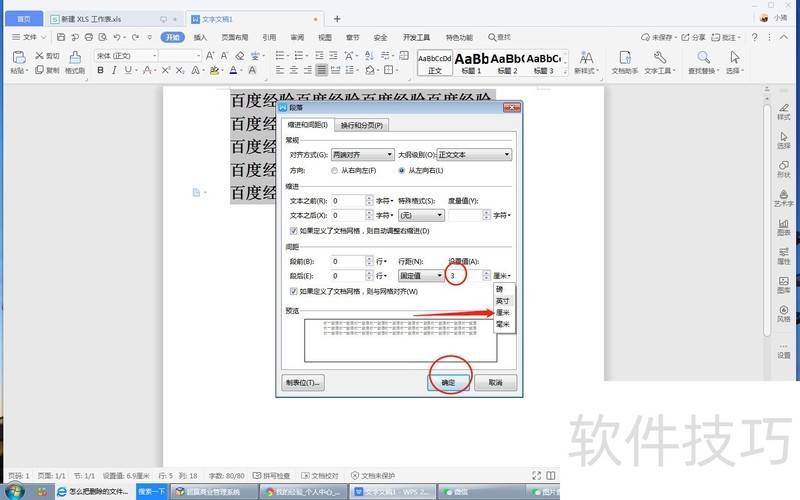
Task: Click the Paste (粘贴) icon
Action: pos(18,58)
